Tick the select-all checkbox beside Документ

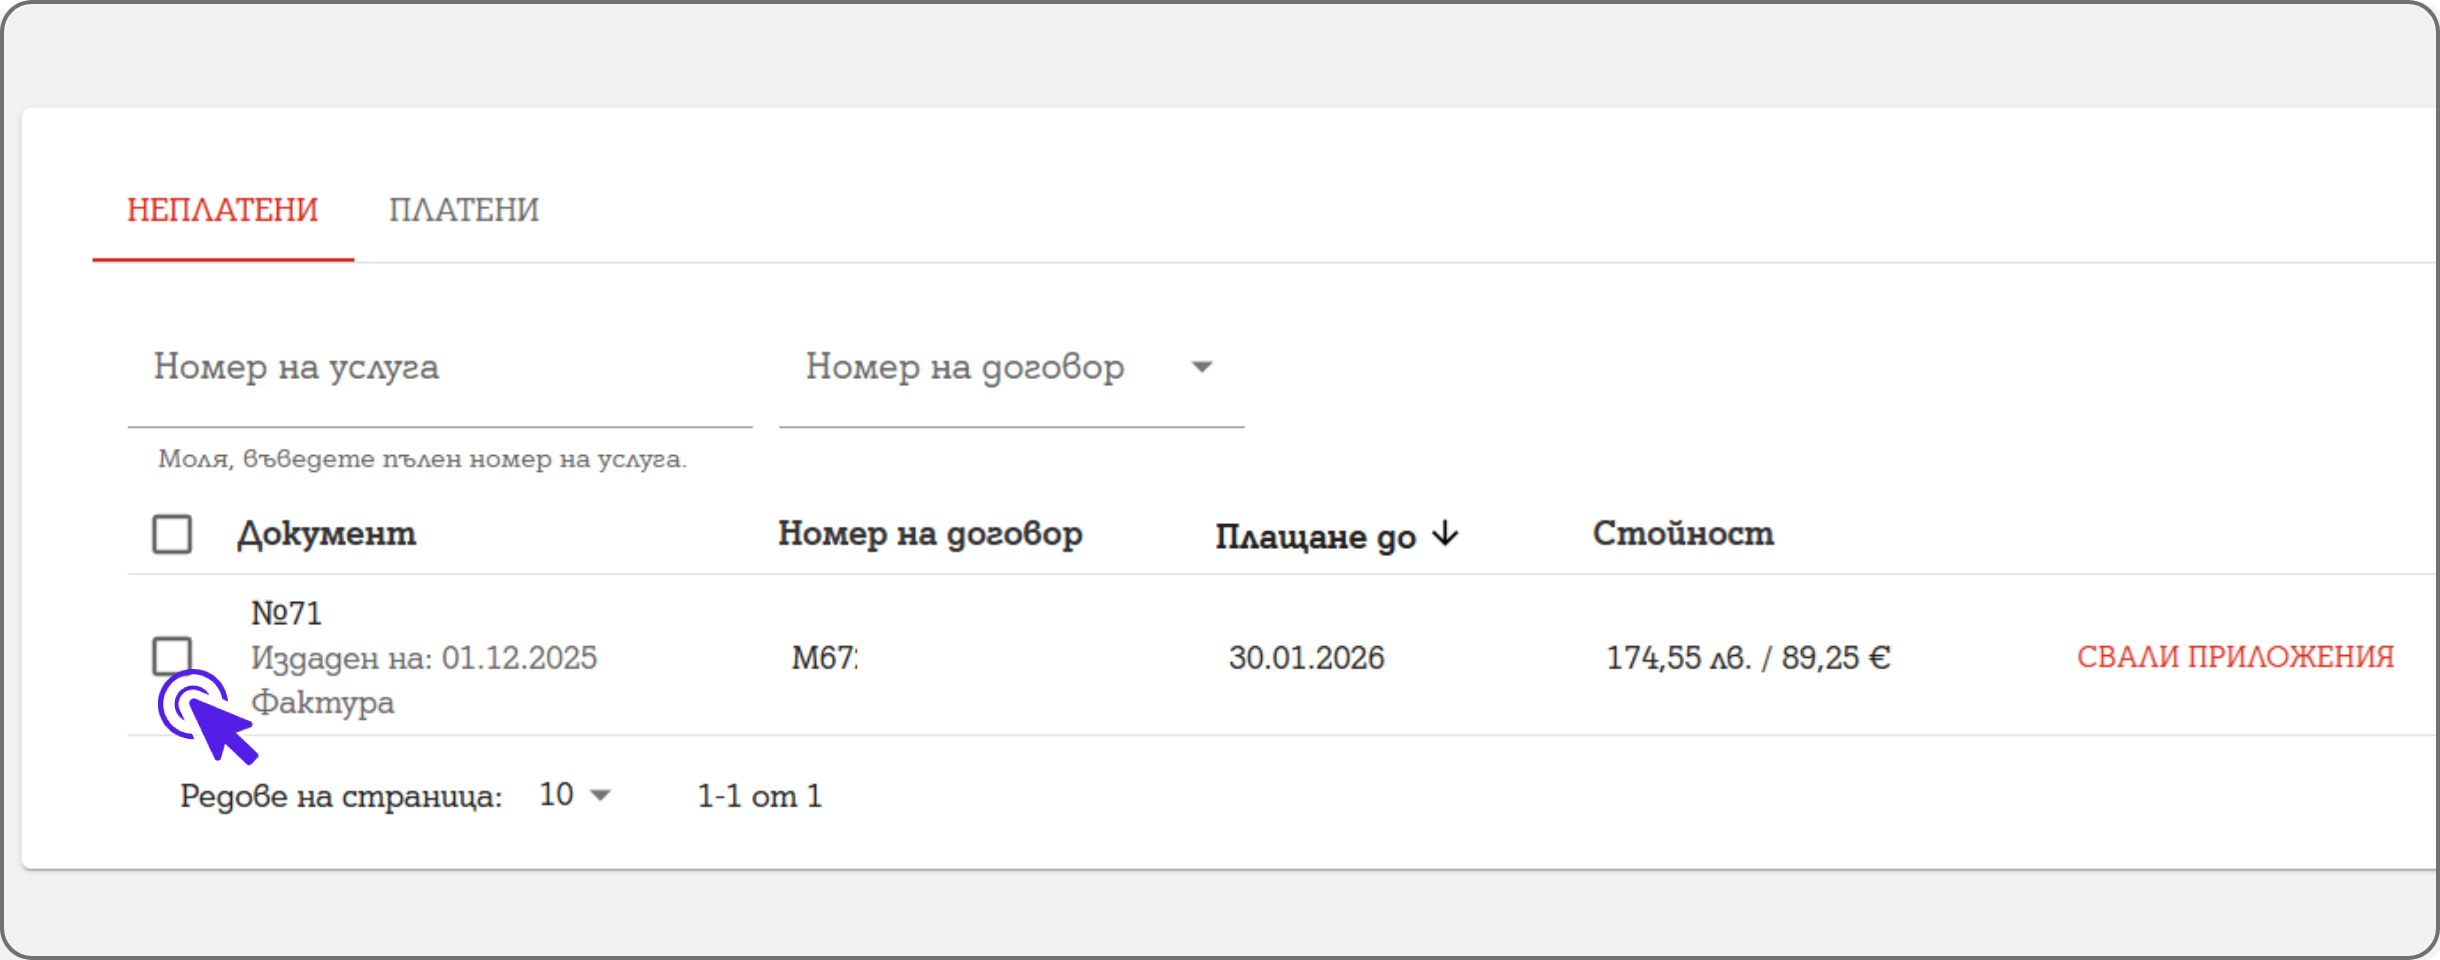pyautogui.click(x=172, y=534)
